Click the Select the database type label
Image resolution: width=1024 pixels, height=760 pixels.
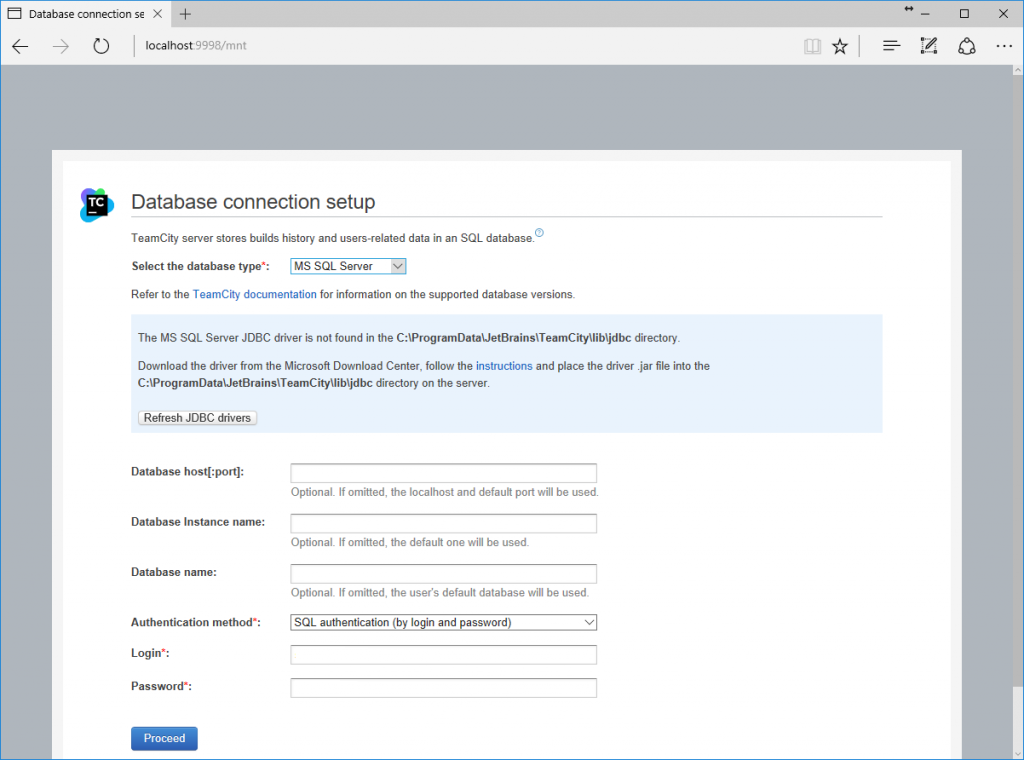pos(200,266)
